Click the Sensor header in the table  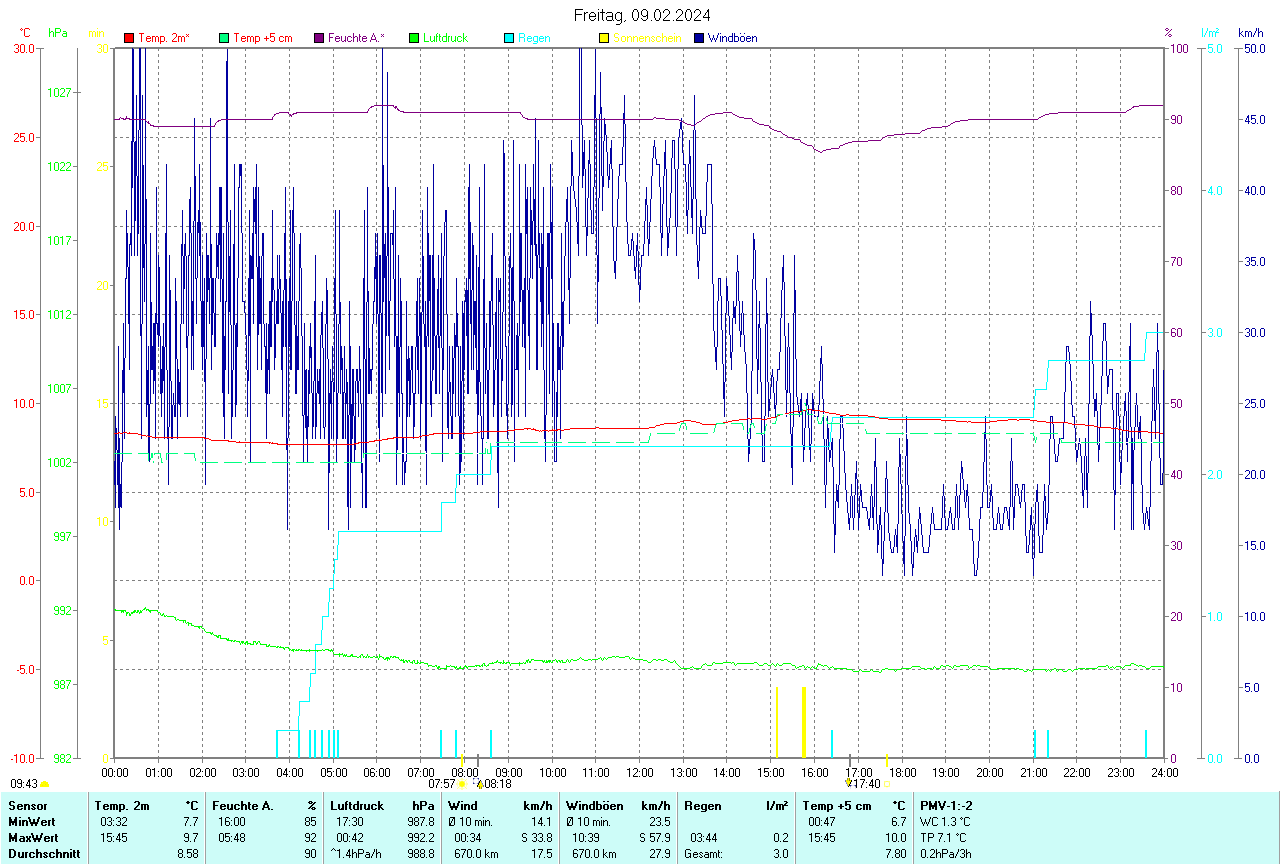[27, 806]
